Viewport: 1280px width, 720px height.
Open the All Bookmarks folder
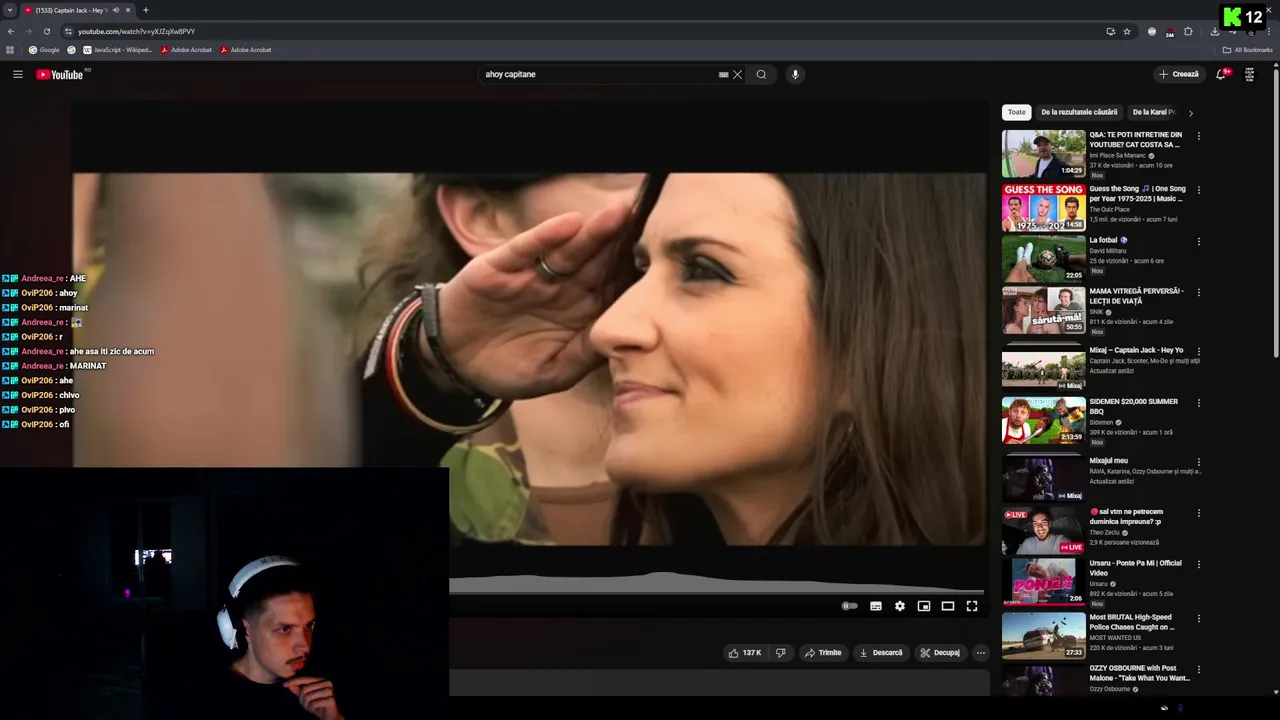click(1247, 49)
